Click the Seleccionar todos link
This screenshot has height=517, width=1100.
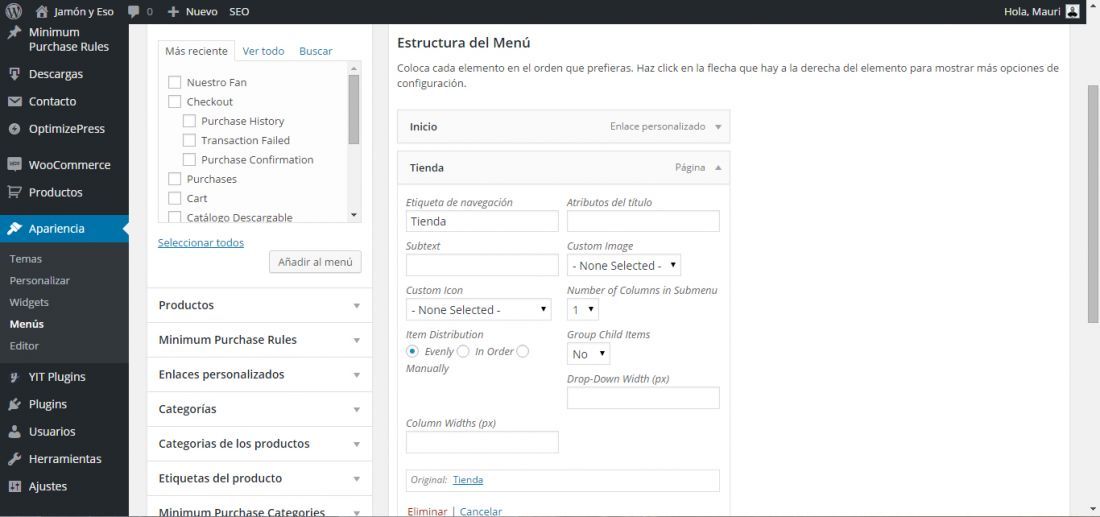(x=201, y=243)
